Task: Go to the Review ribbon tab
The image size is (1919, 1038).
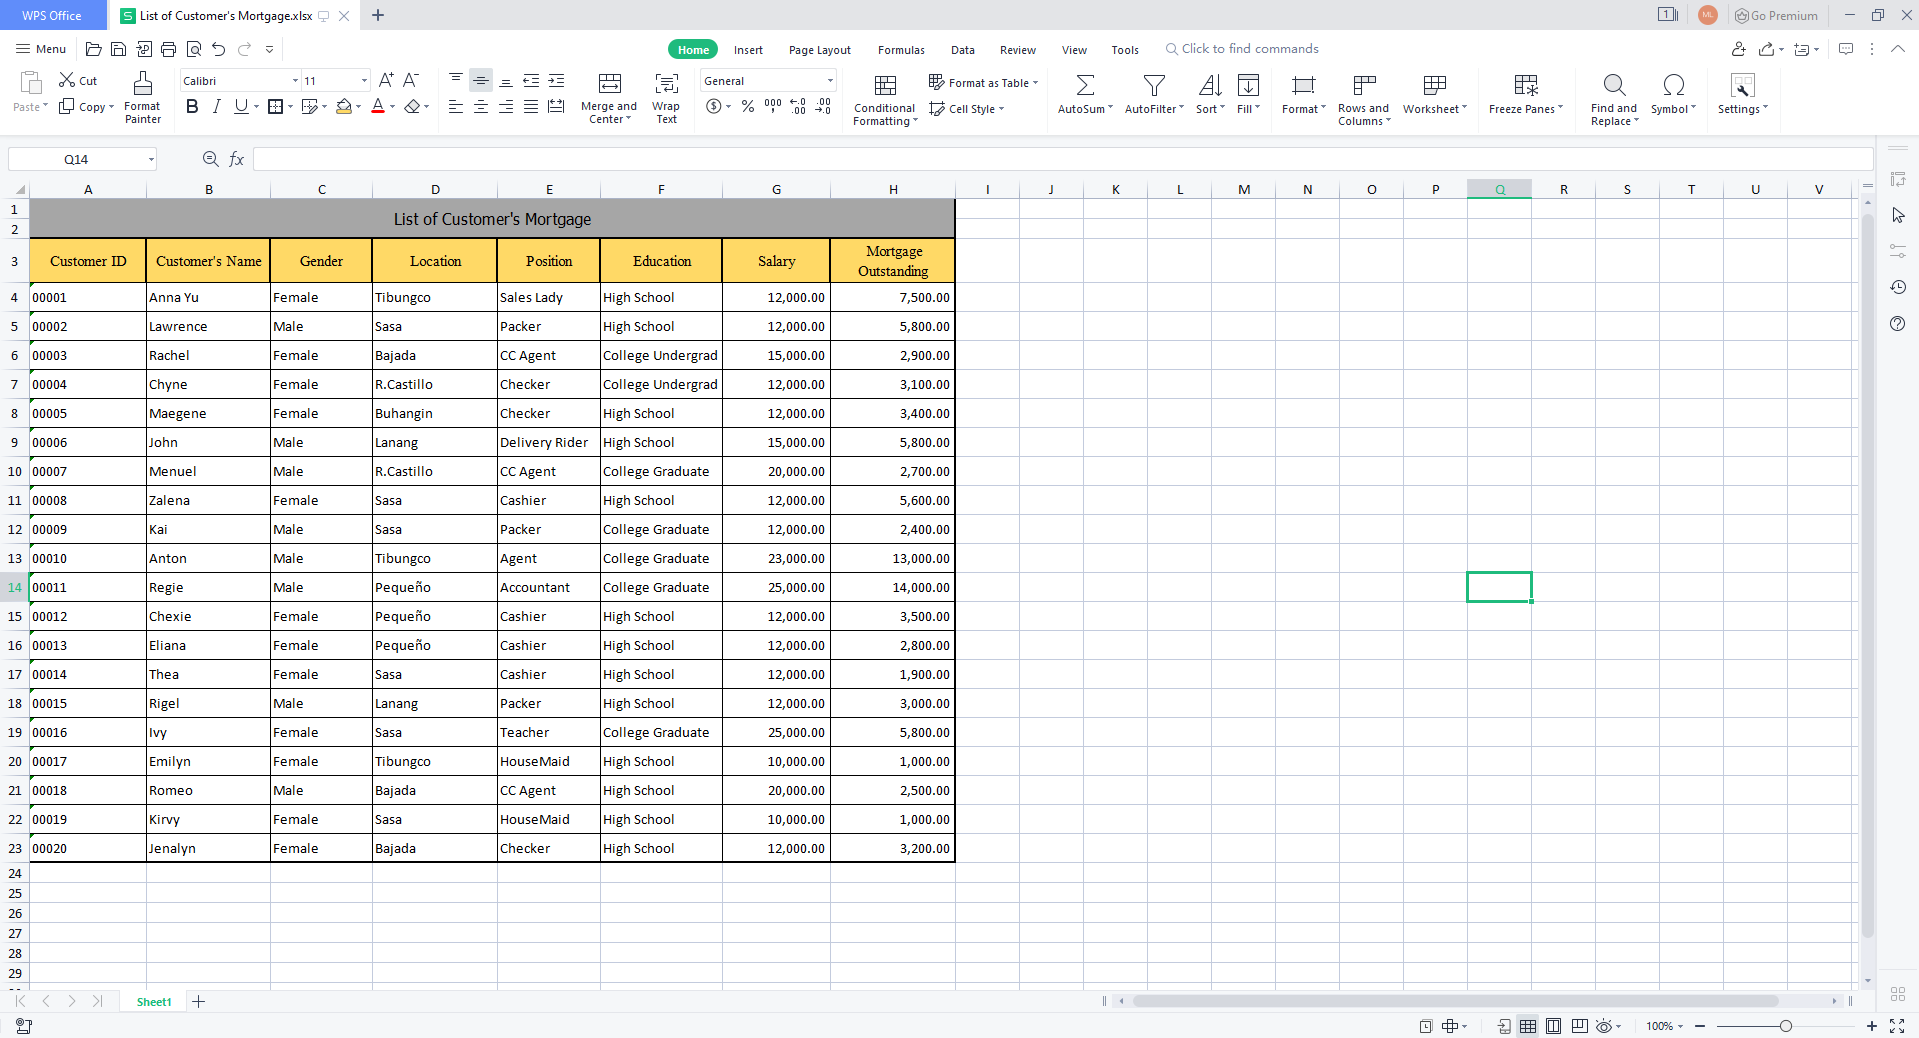Action: pyautogui.click(x=1018, y=50)
